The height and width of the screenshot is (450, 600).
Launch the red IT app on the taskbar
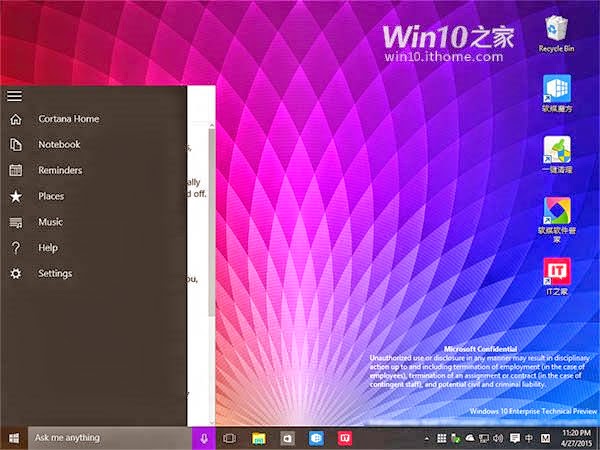pyautogui.click(x=345, y=438)
